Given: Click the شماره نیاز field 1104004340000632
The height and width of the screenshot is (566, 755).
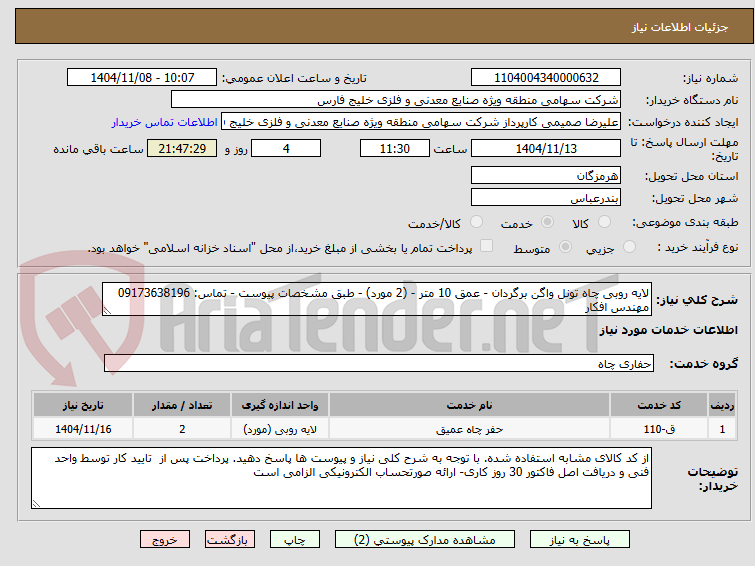Looking at the screenshot, I should coord(546,78).
